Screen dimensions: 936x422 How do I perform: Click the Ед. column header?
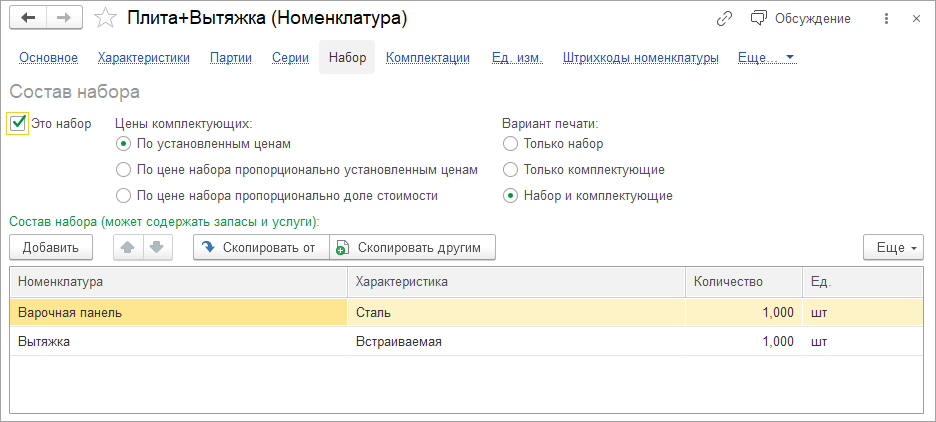coord(863,282)
